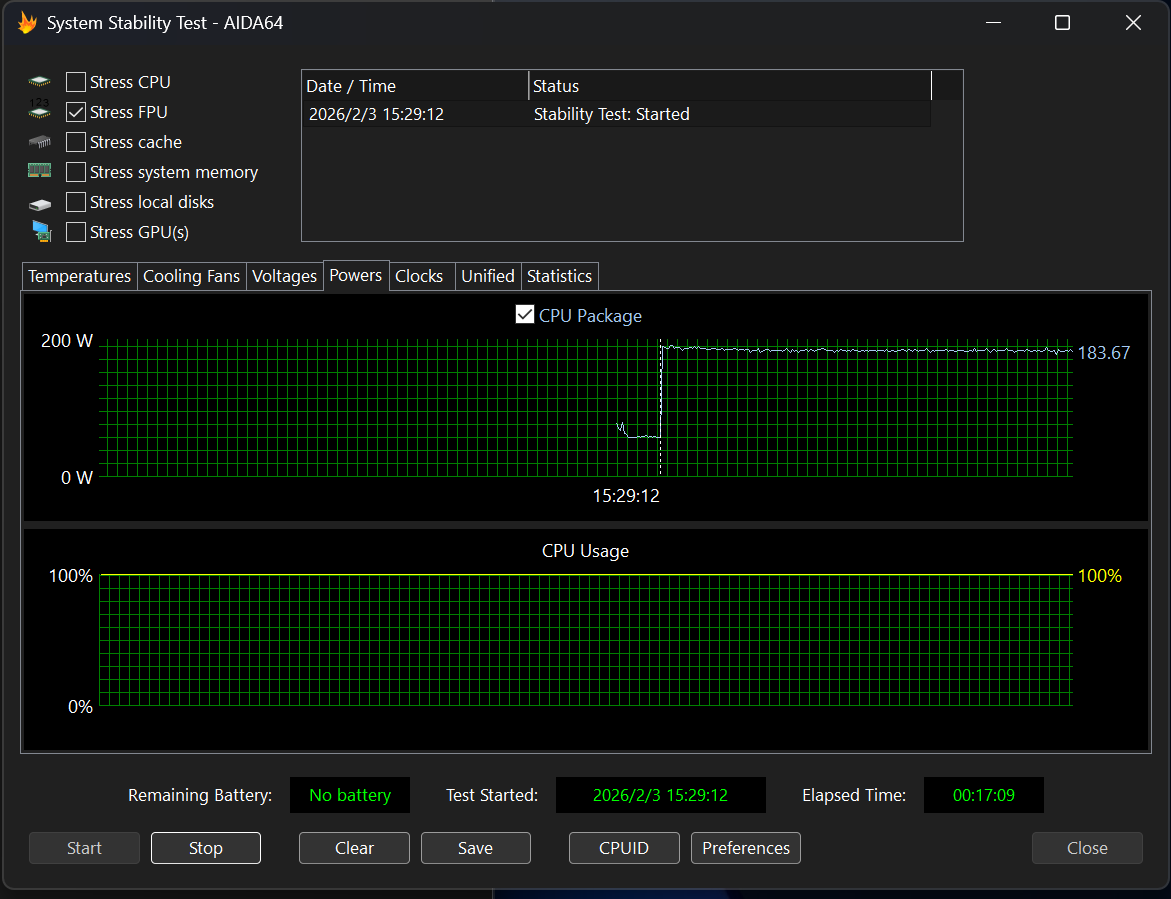Viewport: 1171px width, 899px height.
Task: Open the Preferences dialog
Action: click(745, 848)
